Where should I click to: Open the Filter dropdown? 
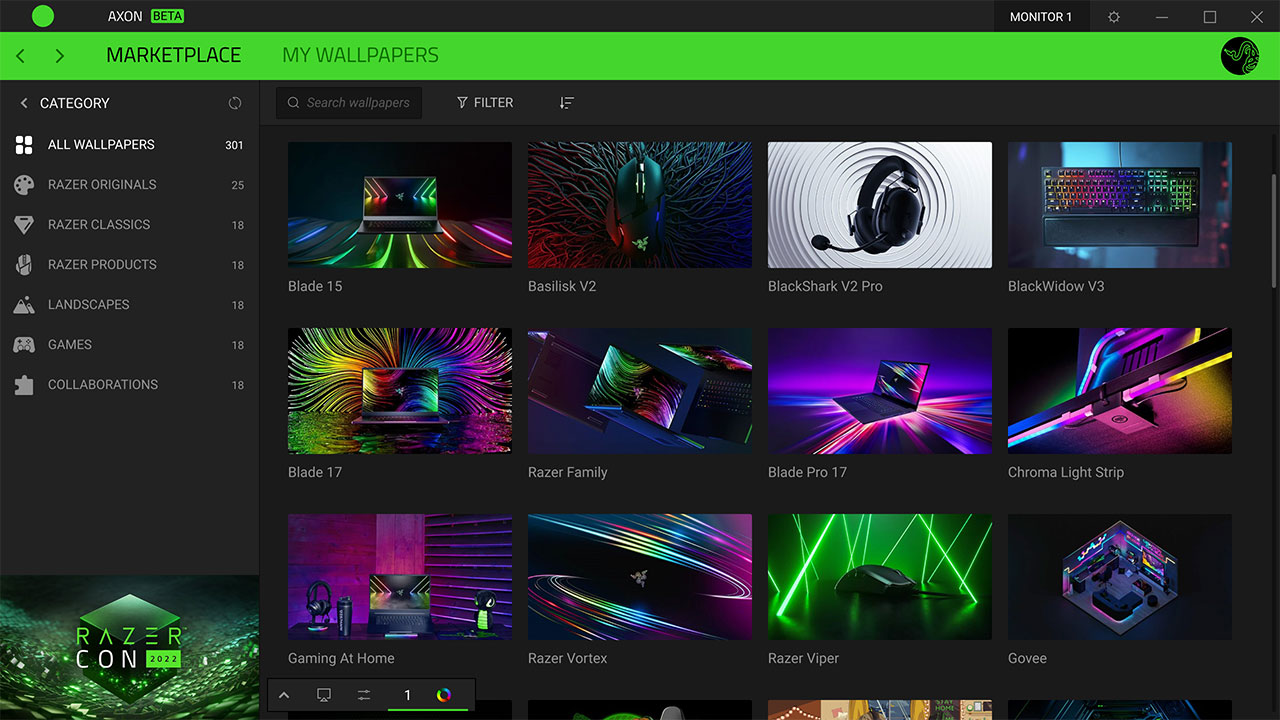(x=485, y=103)
